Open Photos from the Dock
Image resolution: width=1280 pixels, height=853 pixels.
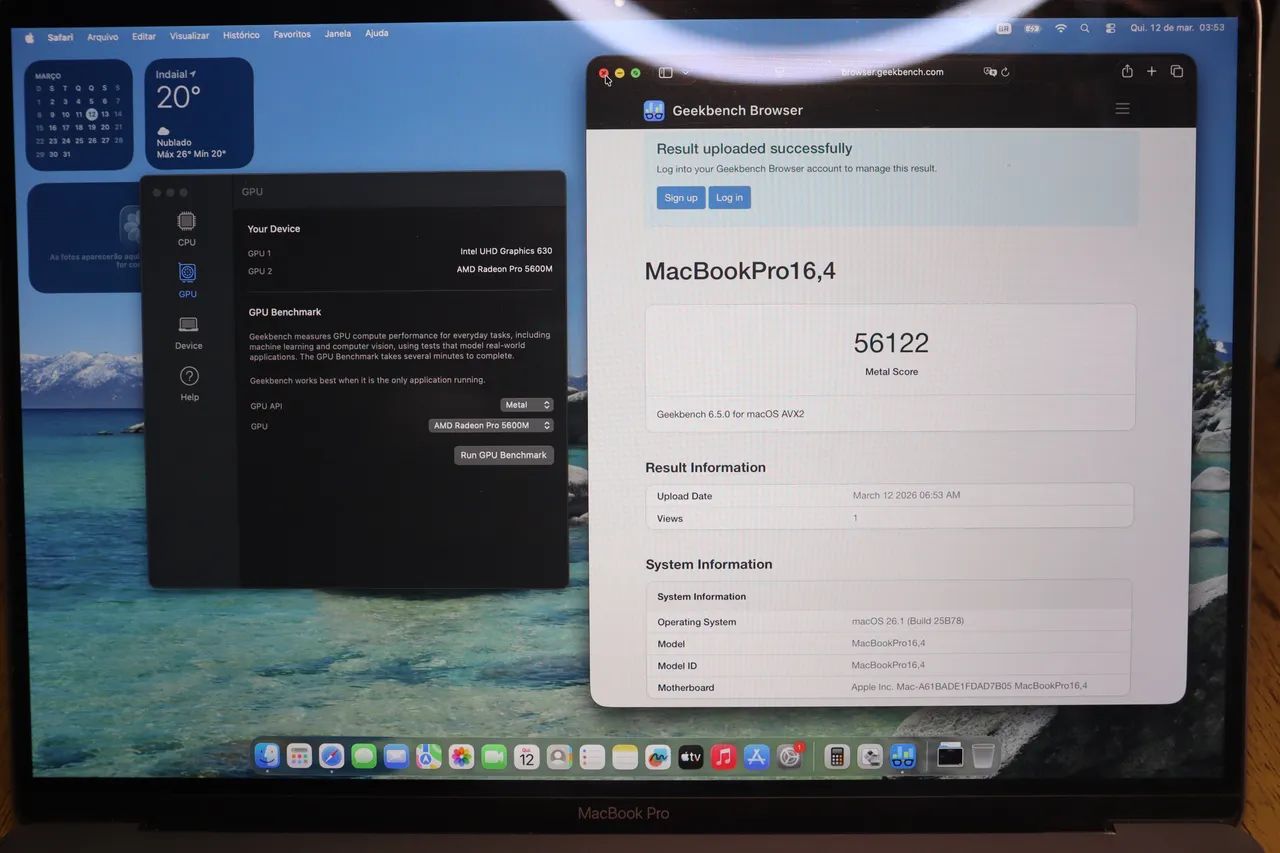[461, 757]
